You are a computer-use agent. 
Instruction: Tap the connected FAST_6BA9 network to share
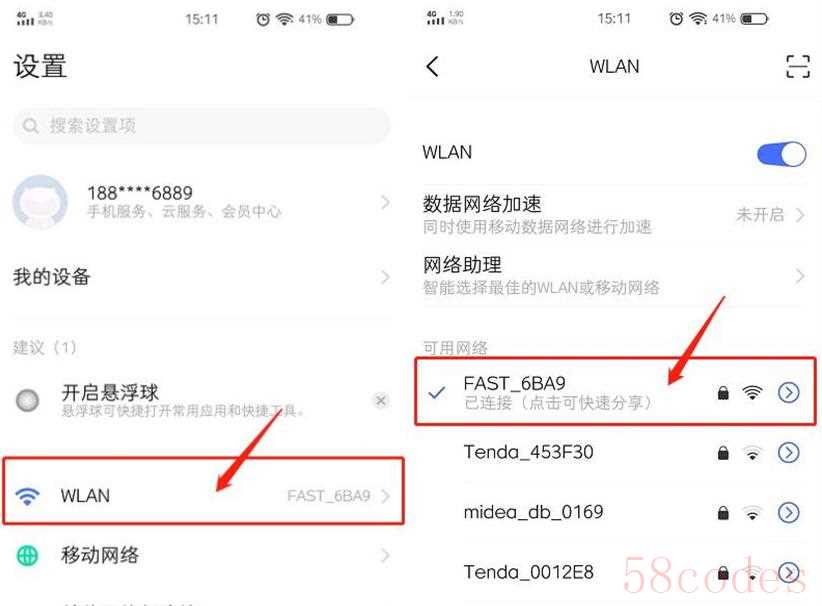(614, 392)
